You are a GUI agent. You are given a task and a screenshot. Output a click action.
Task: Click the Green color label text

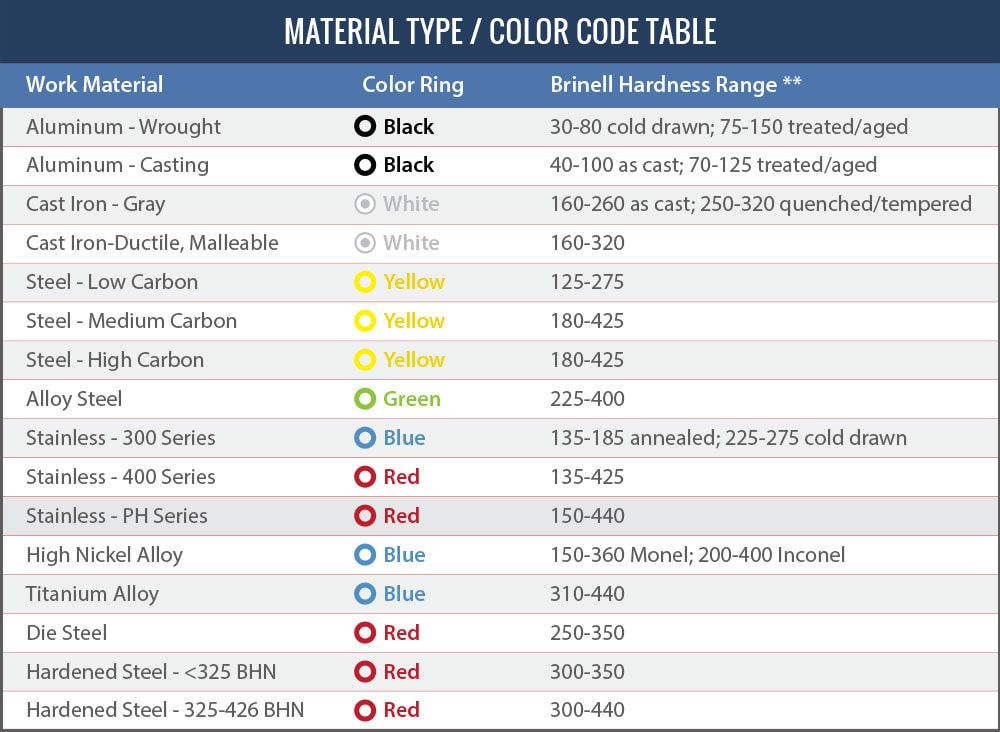click(412, 399)
